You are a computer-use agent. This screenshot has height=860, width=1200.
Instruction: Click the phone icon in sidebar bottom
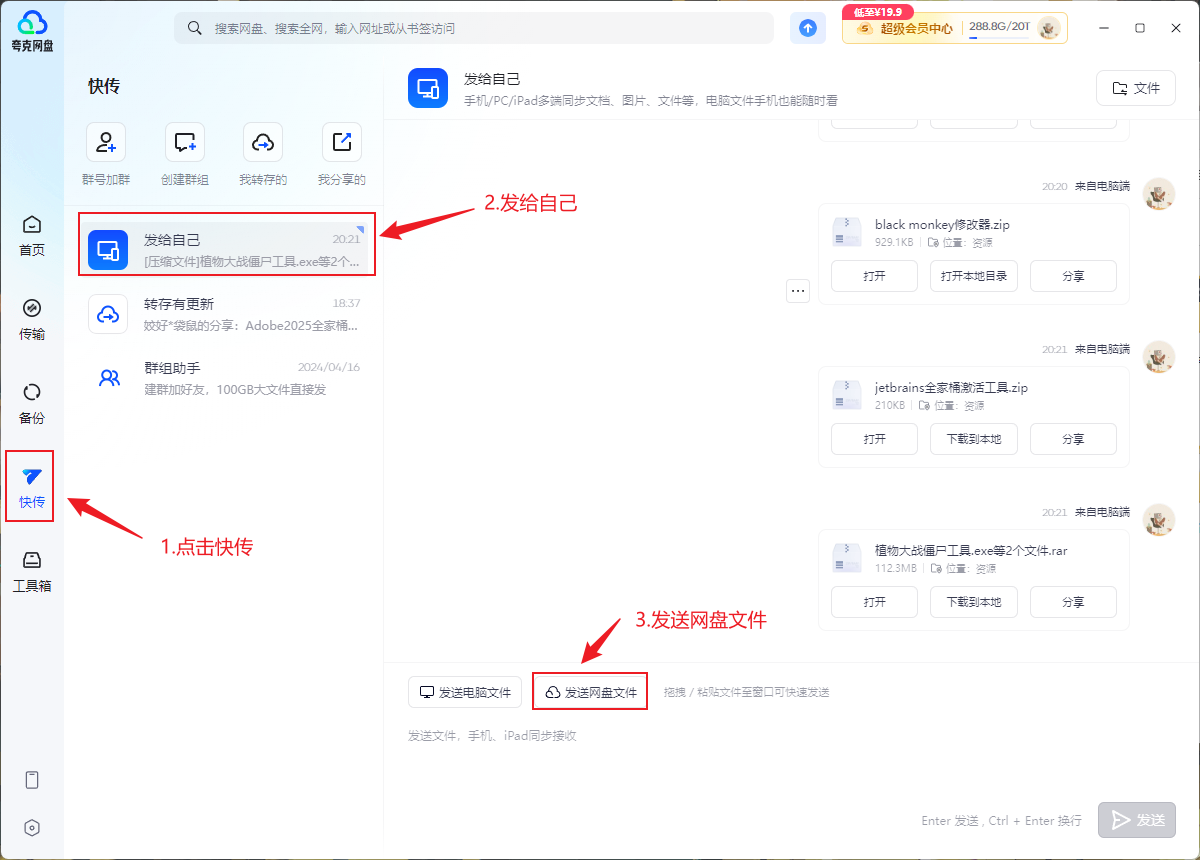[x=32, y=780]
